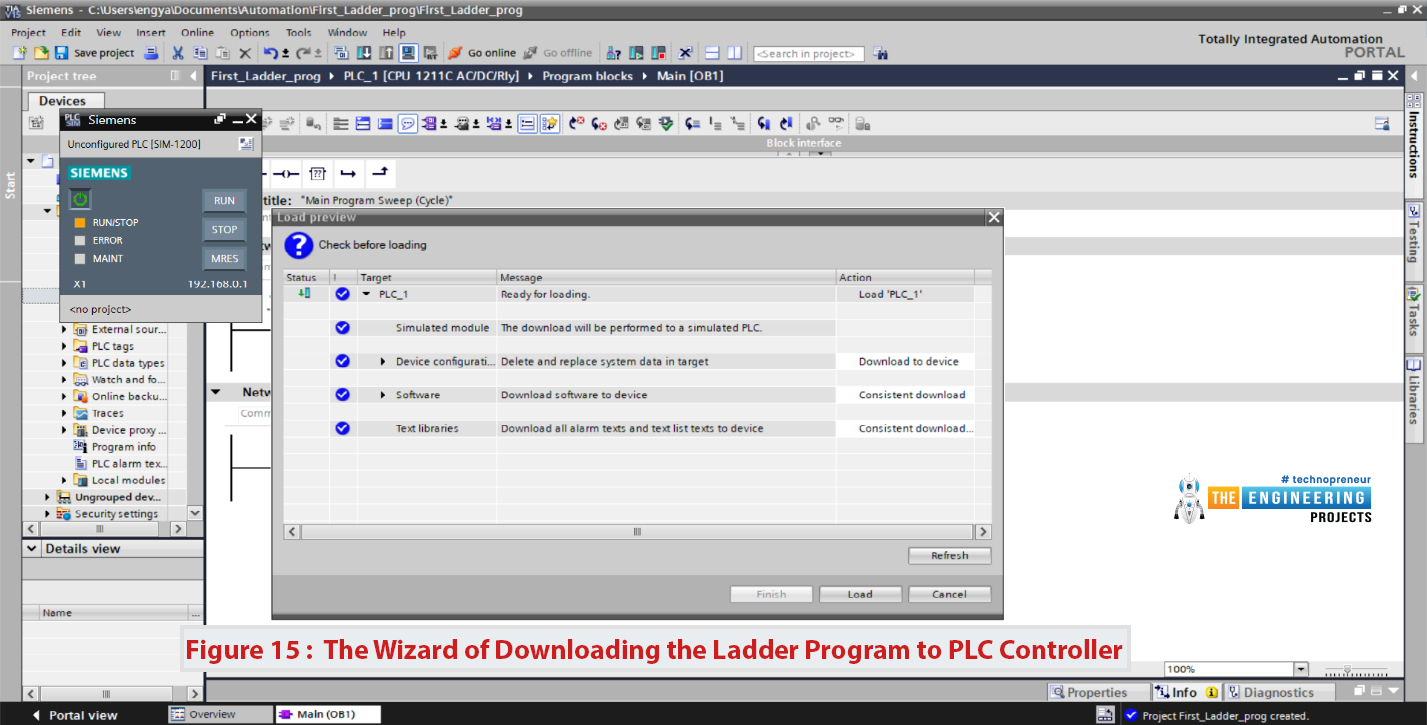
Task: Expand Security settings node
Action: [48, 514]
